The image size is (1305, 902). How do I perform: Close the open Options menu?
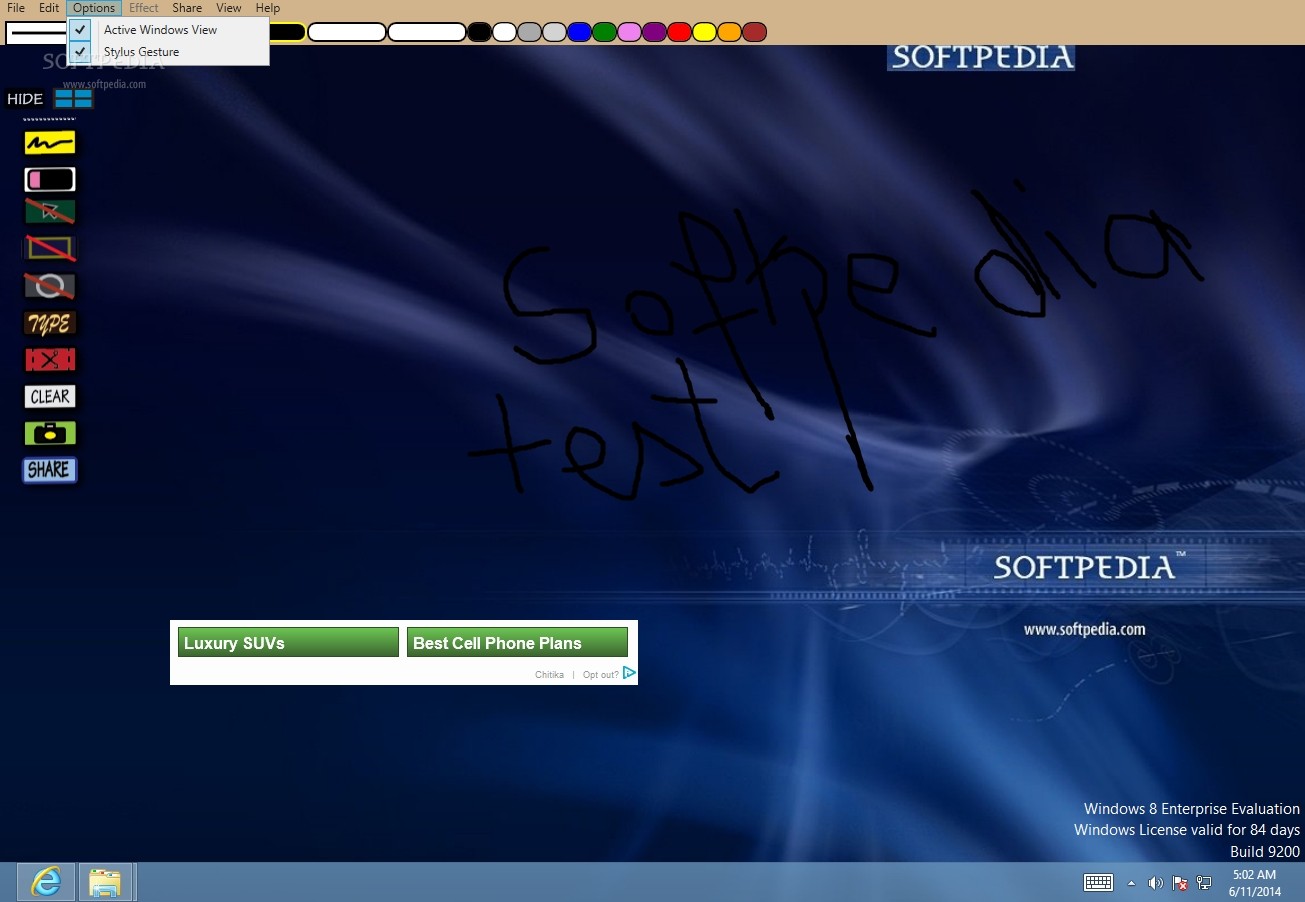94,8
